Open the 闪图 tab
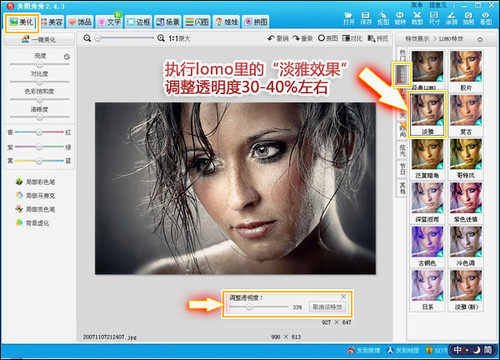 tap(197, 22)
